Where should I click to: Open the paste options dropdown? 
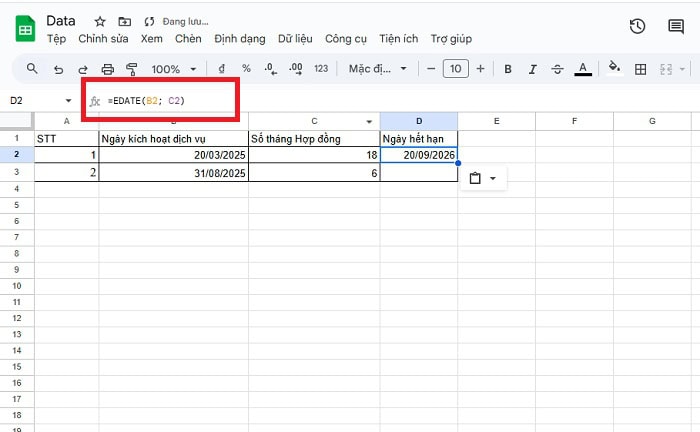[x=483, y=178]
